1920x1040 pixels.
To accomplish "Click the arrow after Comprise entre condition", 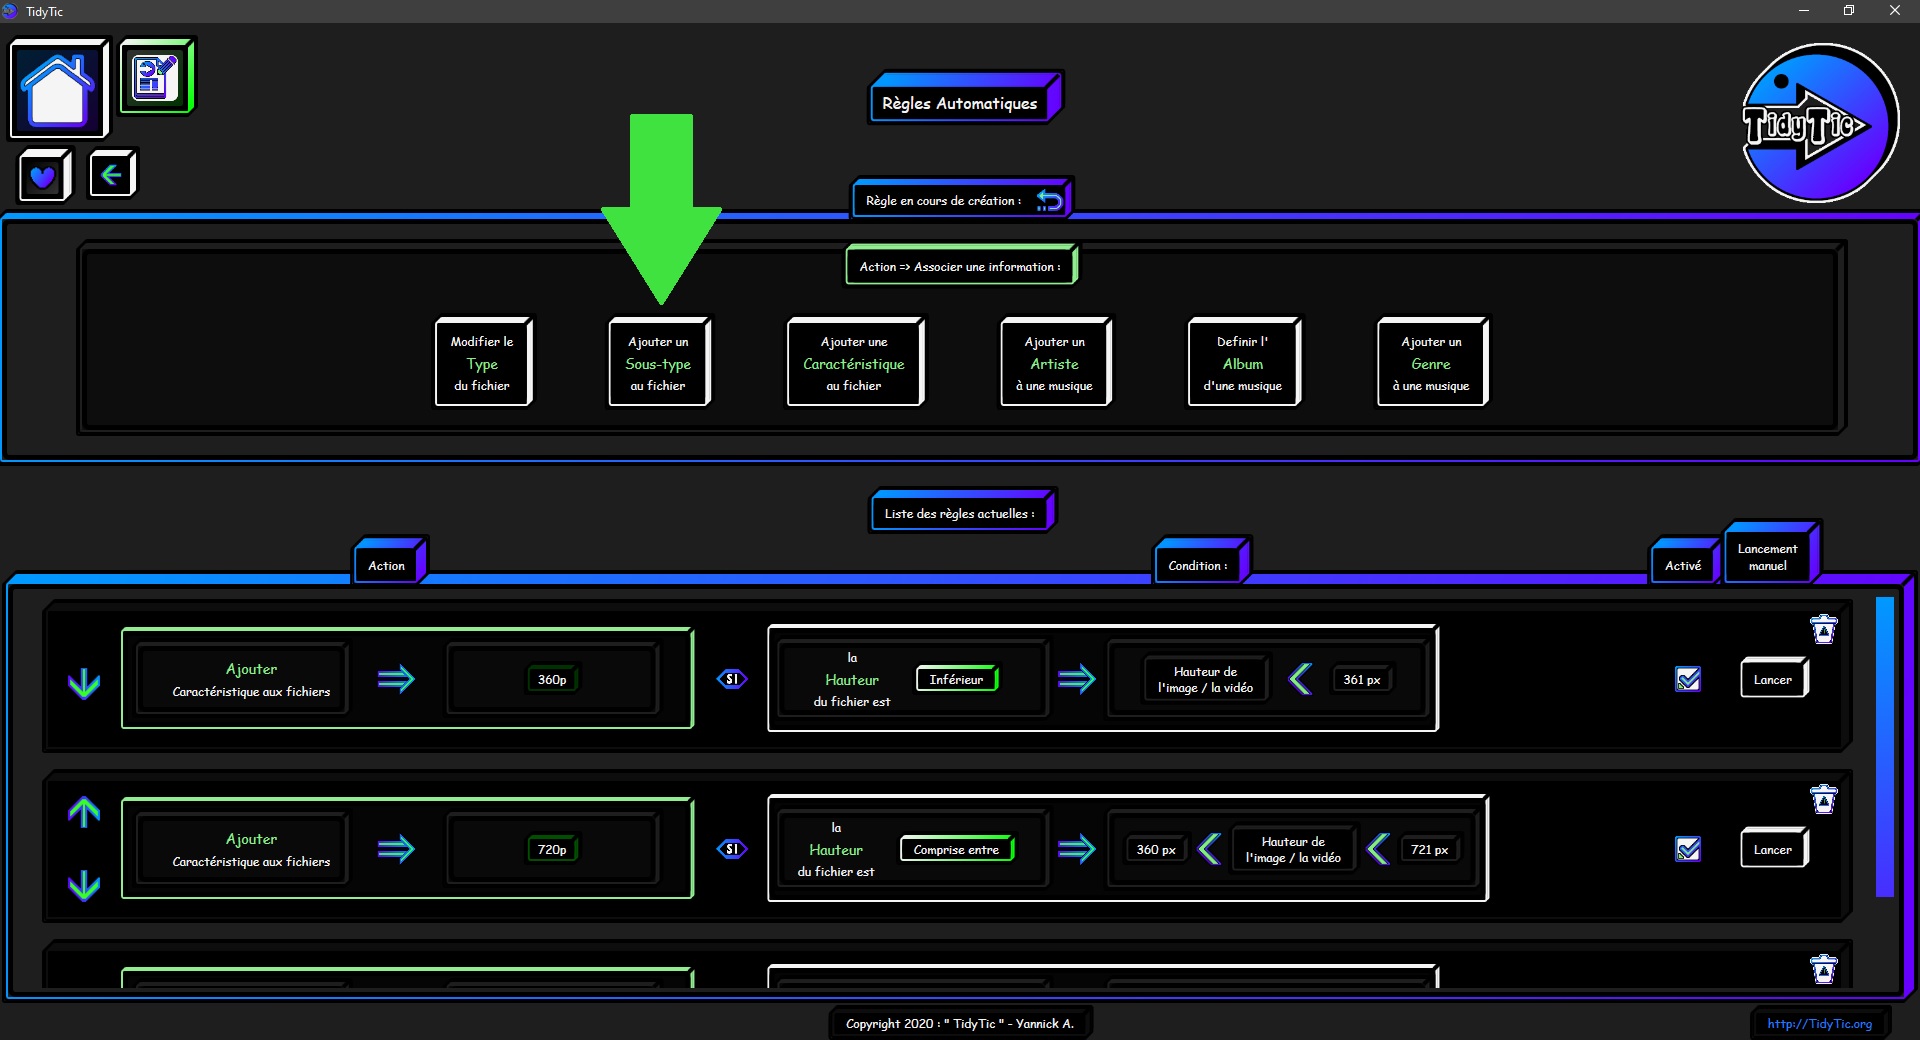I will pos(1076,849).
